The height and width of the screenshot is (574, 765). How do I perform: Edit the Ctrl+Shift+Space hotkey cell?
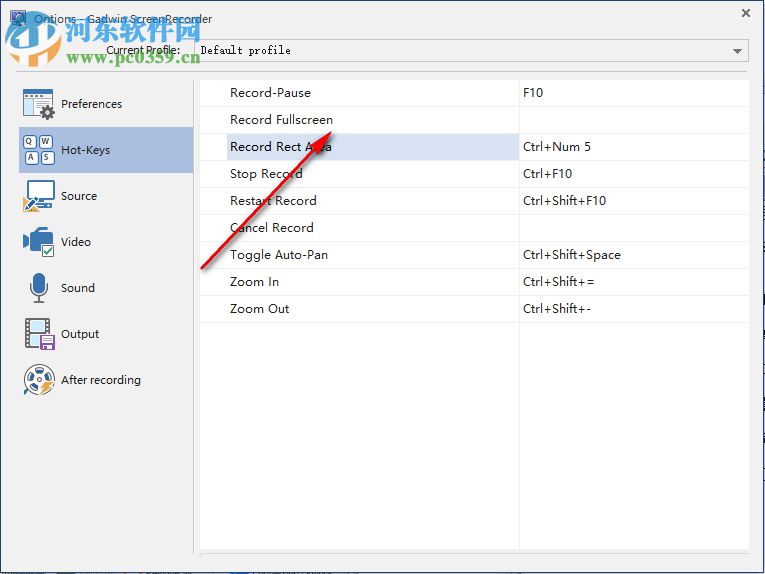[x=634, y=255]
